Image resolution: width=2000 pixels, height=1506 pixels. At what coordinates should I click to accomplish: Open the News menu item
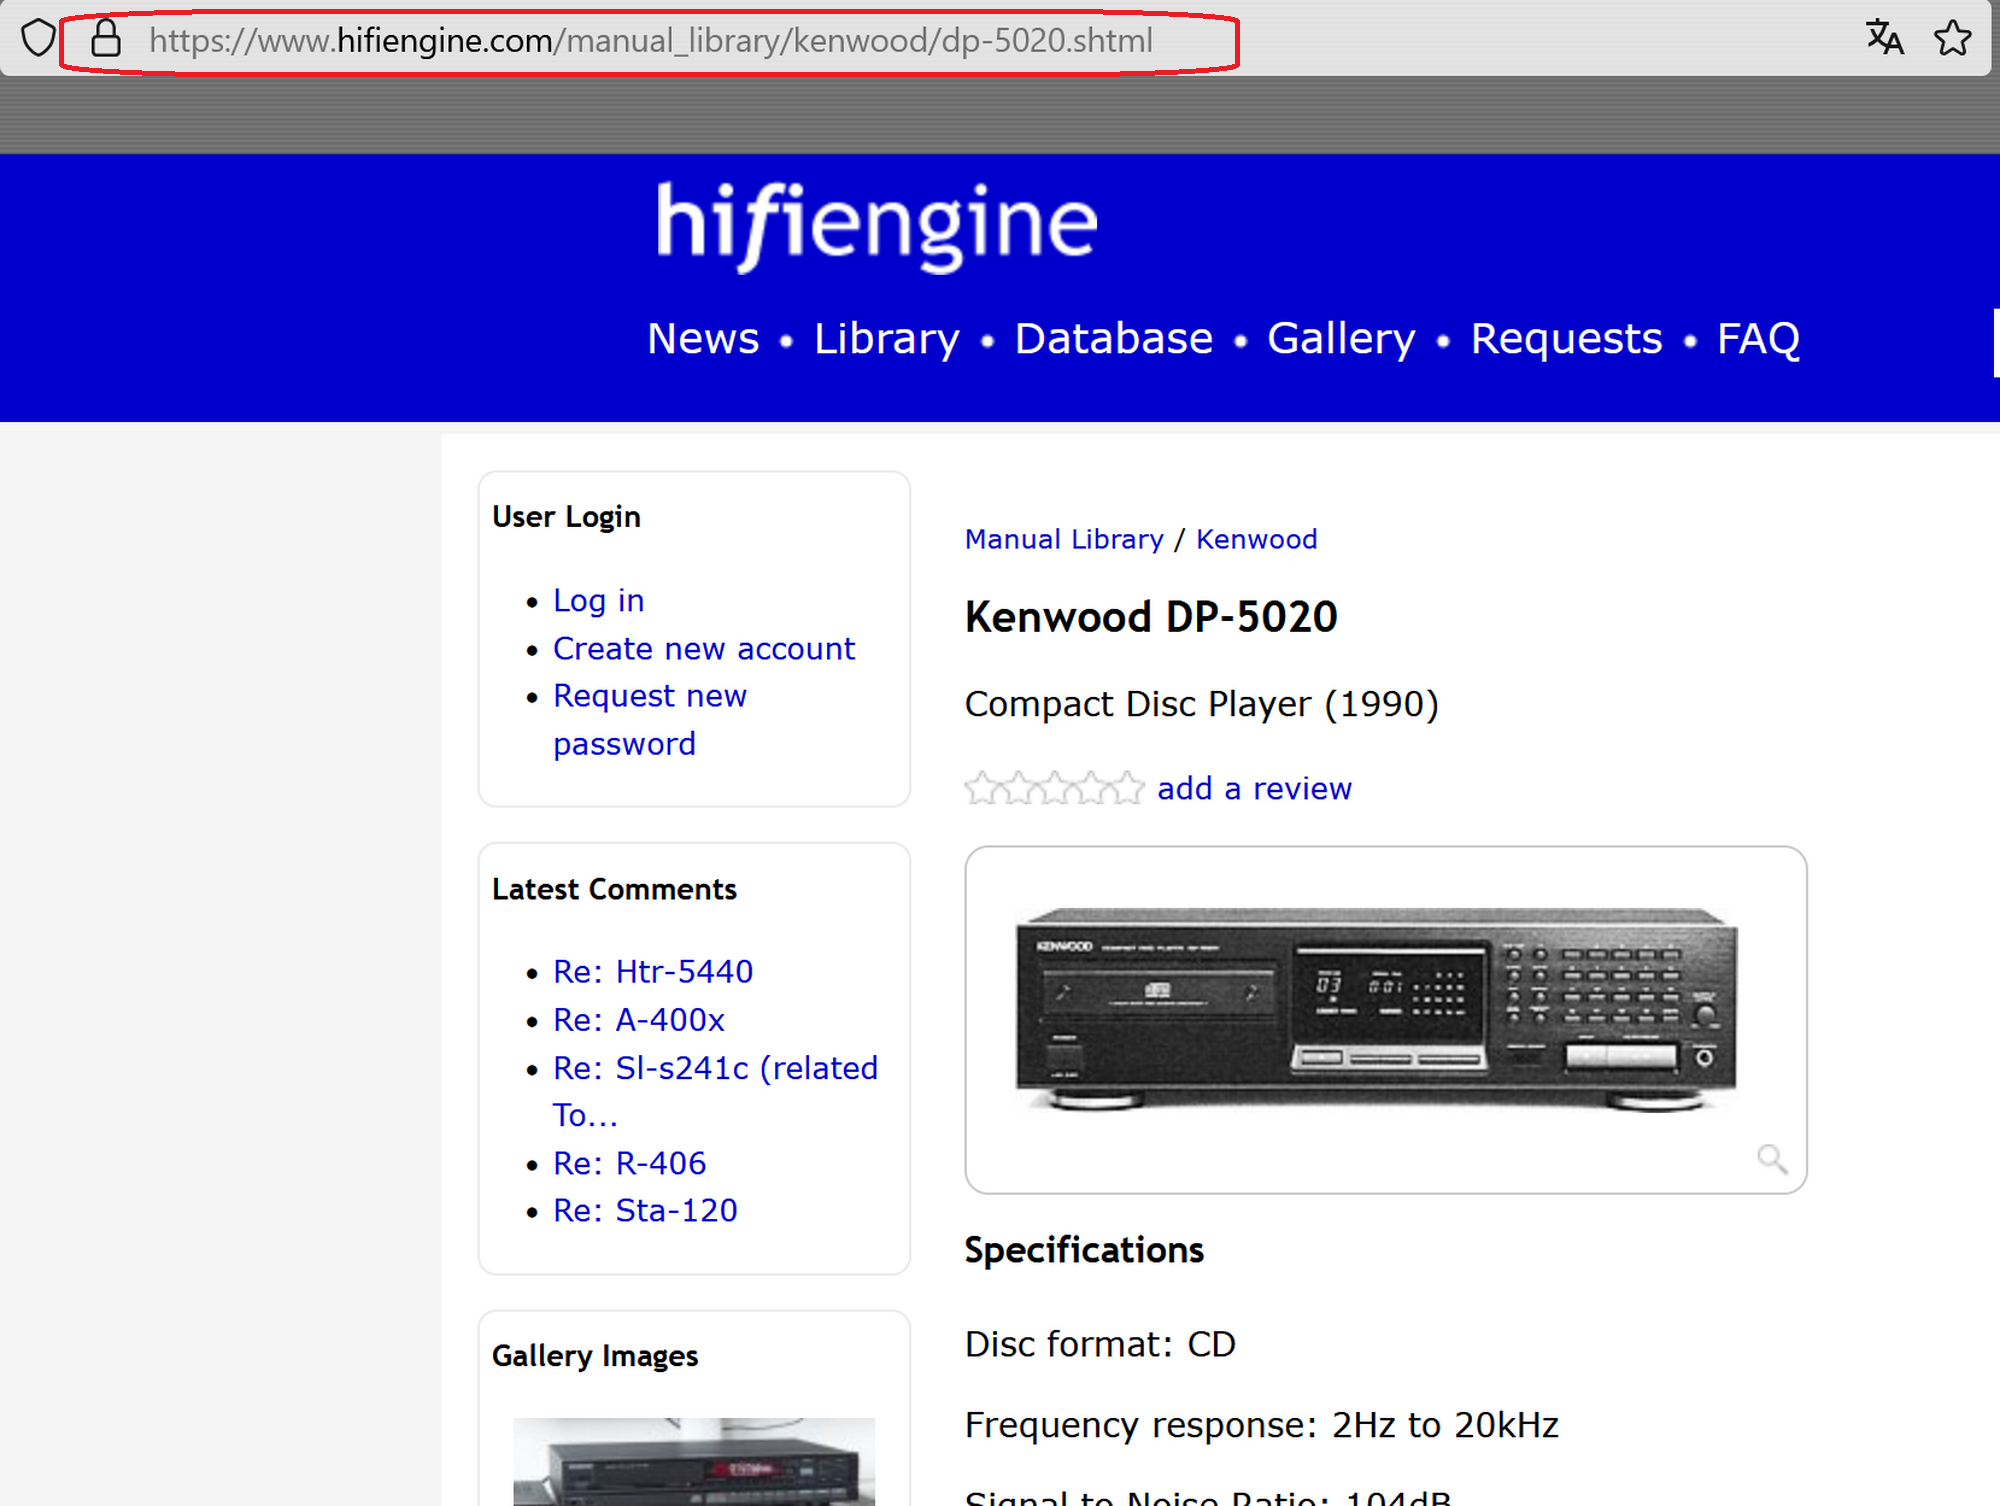[x=703, y=339]
